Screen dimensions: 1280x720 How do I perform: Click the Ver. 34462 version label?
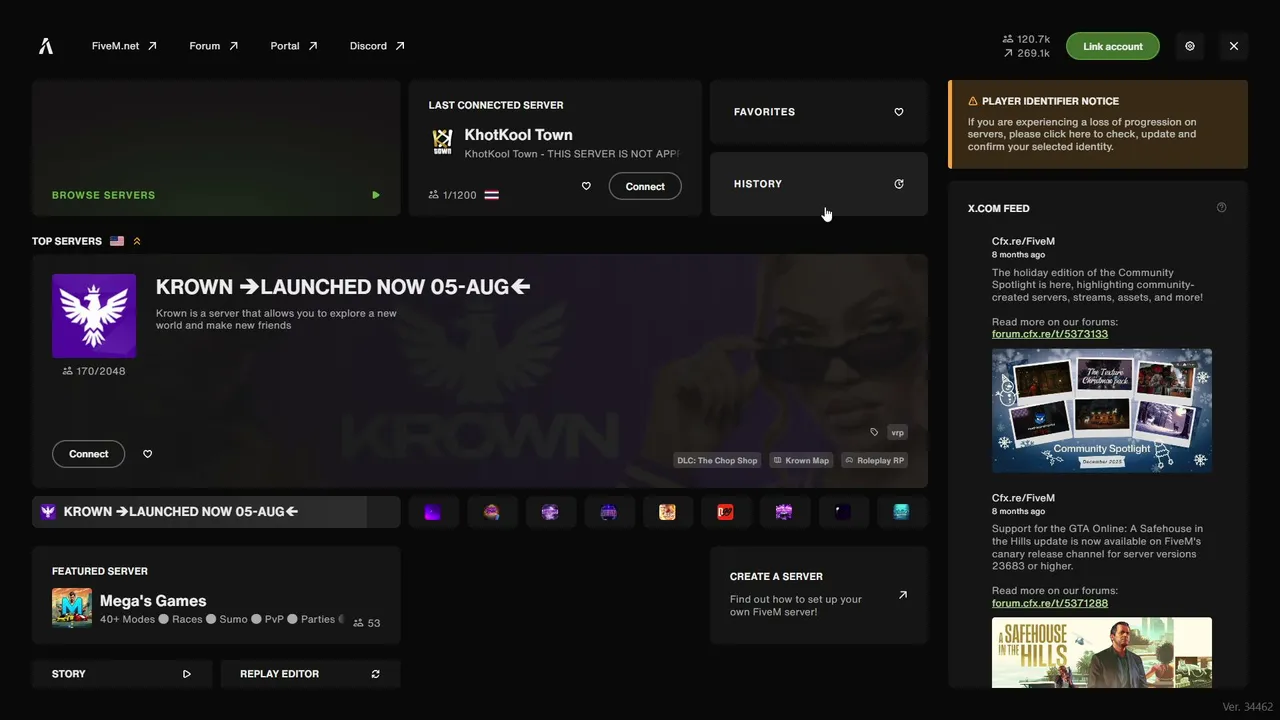click(1247, 707)
